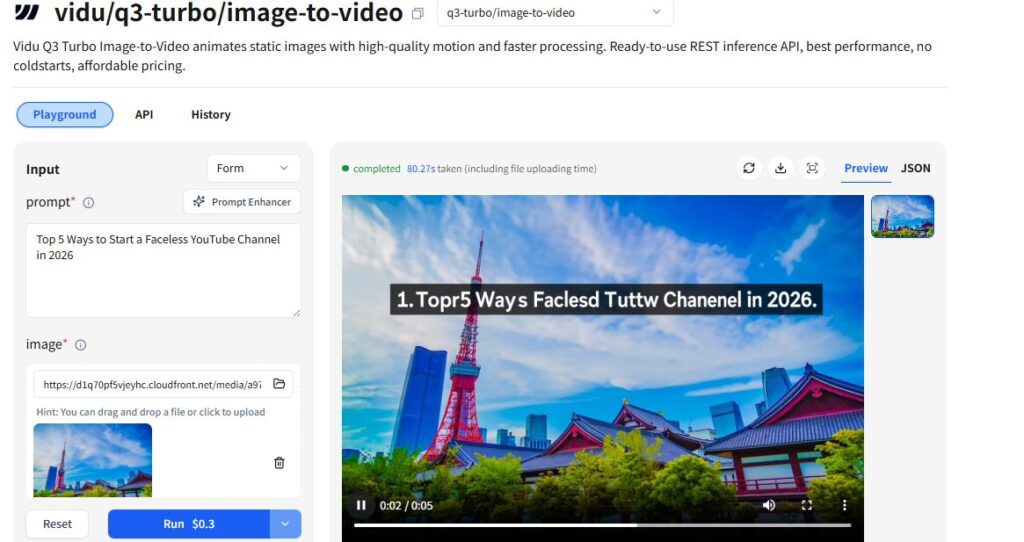Download the generated video output
The image size is (1024, 542).
click(x=780, y=168)
